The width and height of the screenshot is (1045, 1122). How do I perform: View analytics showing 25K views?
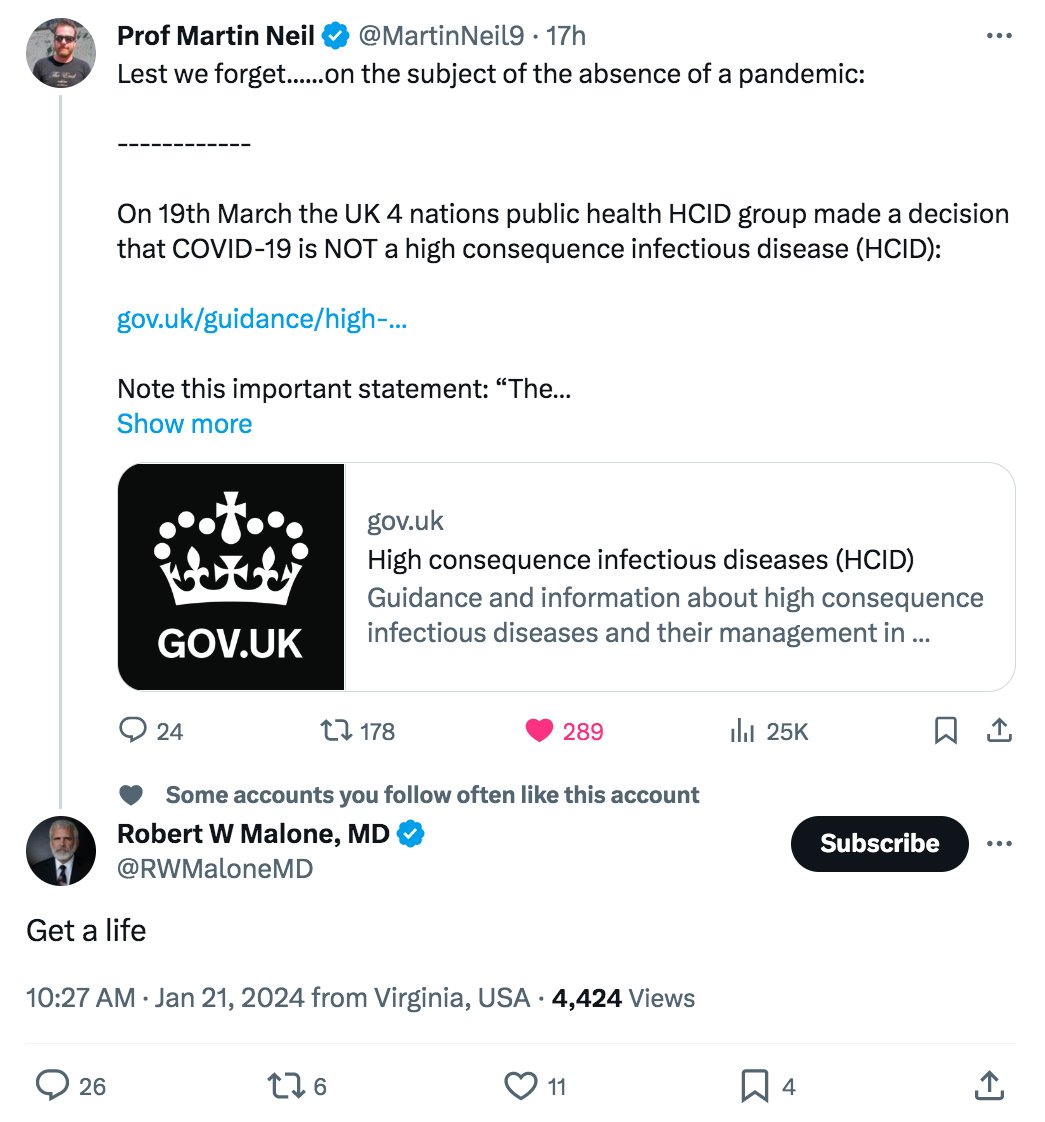point(769,731)
